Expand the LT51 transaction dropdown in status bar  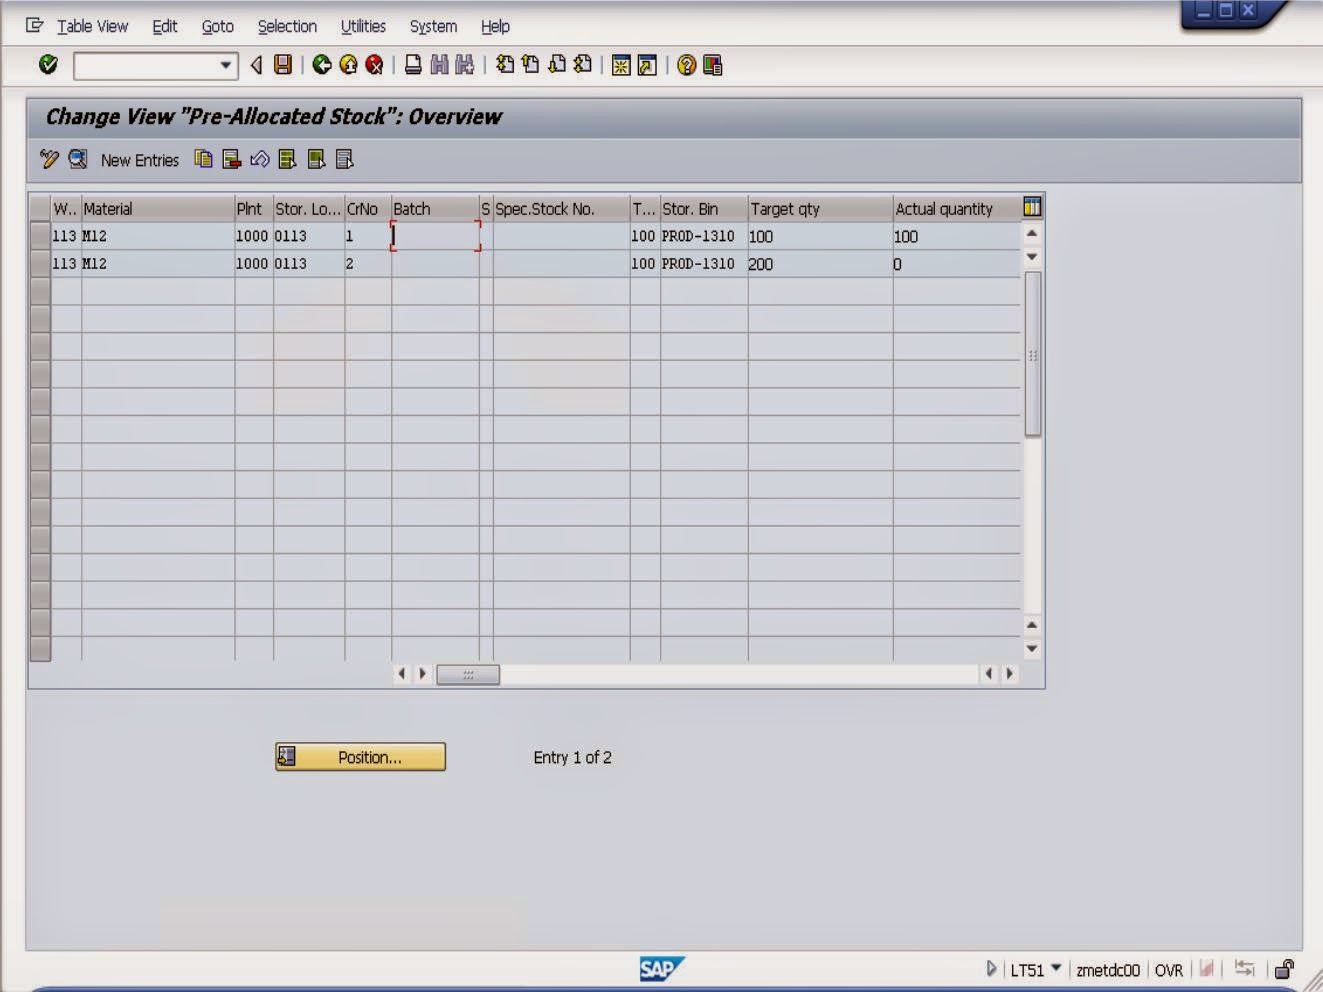(1060, 969)
